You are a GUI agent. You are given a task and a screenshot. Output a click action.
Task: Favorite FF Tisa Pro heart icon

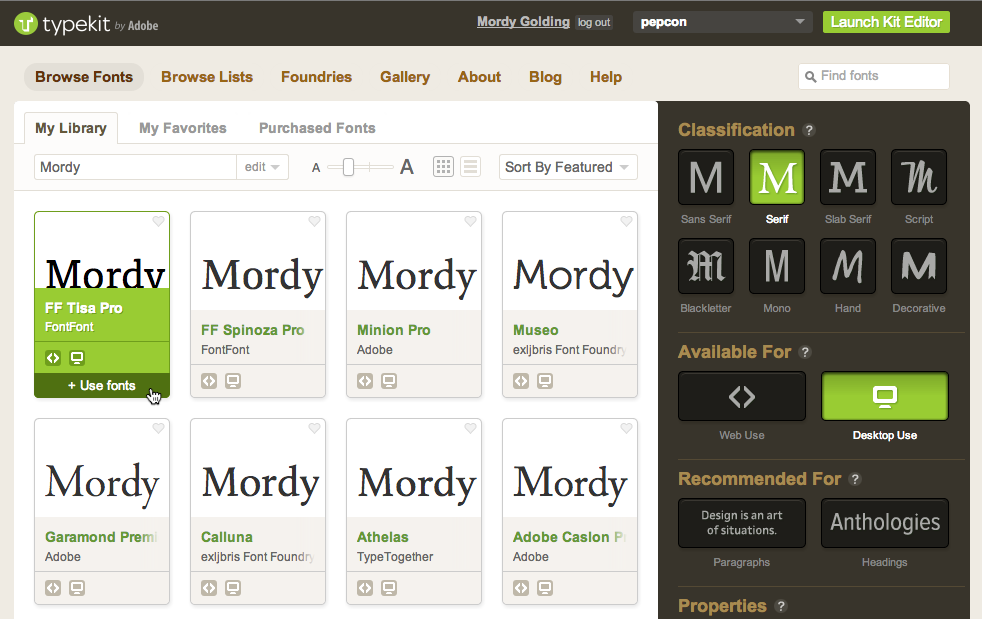(158, 221)
